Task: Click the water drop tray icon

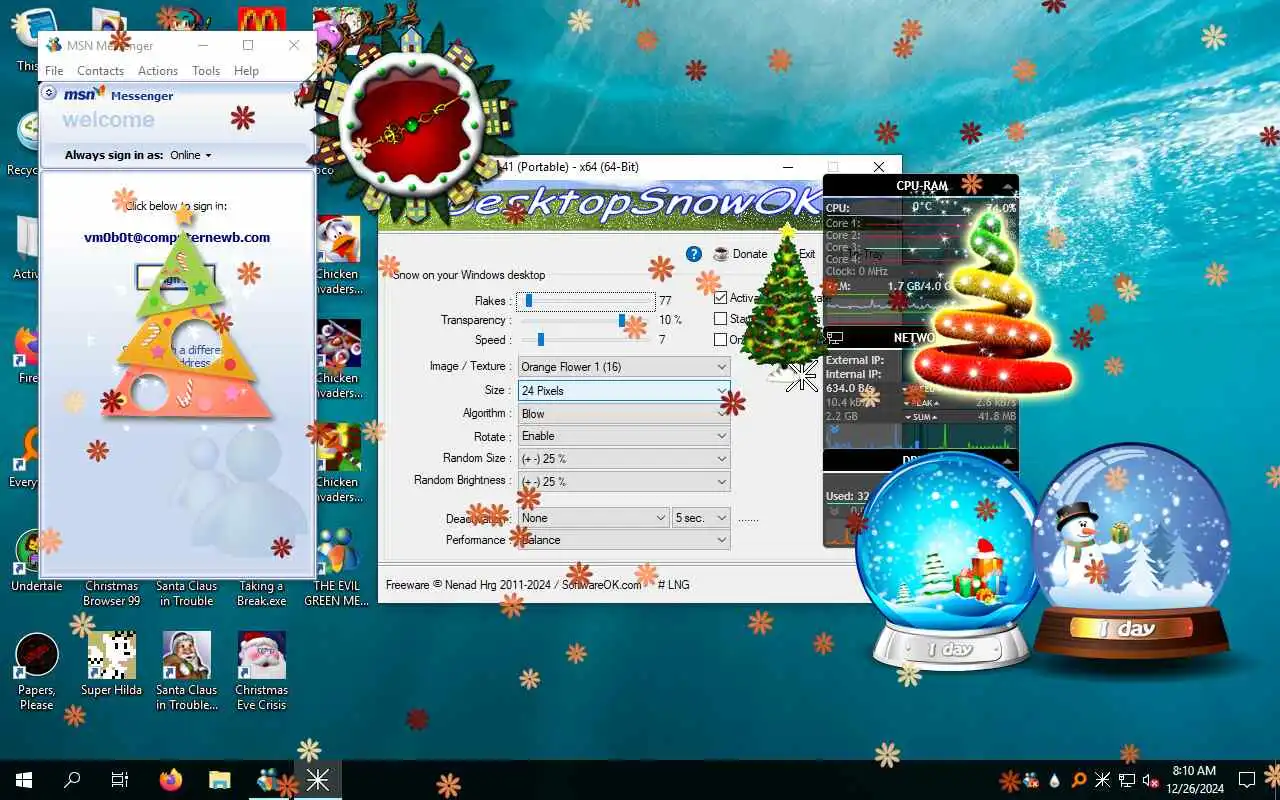Action: pyautogui.click(x=1055, y=780)
